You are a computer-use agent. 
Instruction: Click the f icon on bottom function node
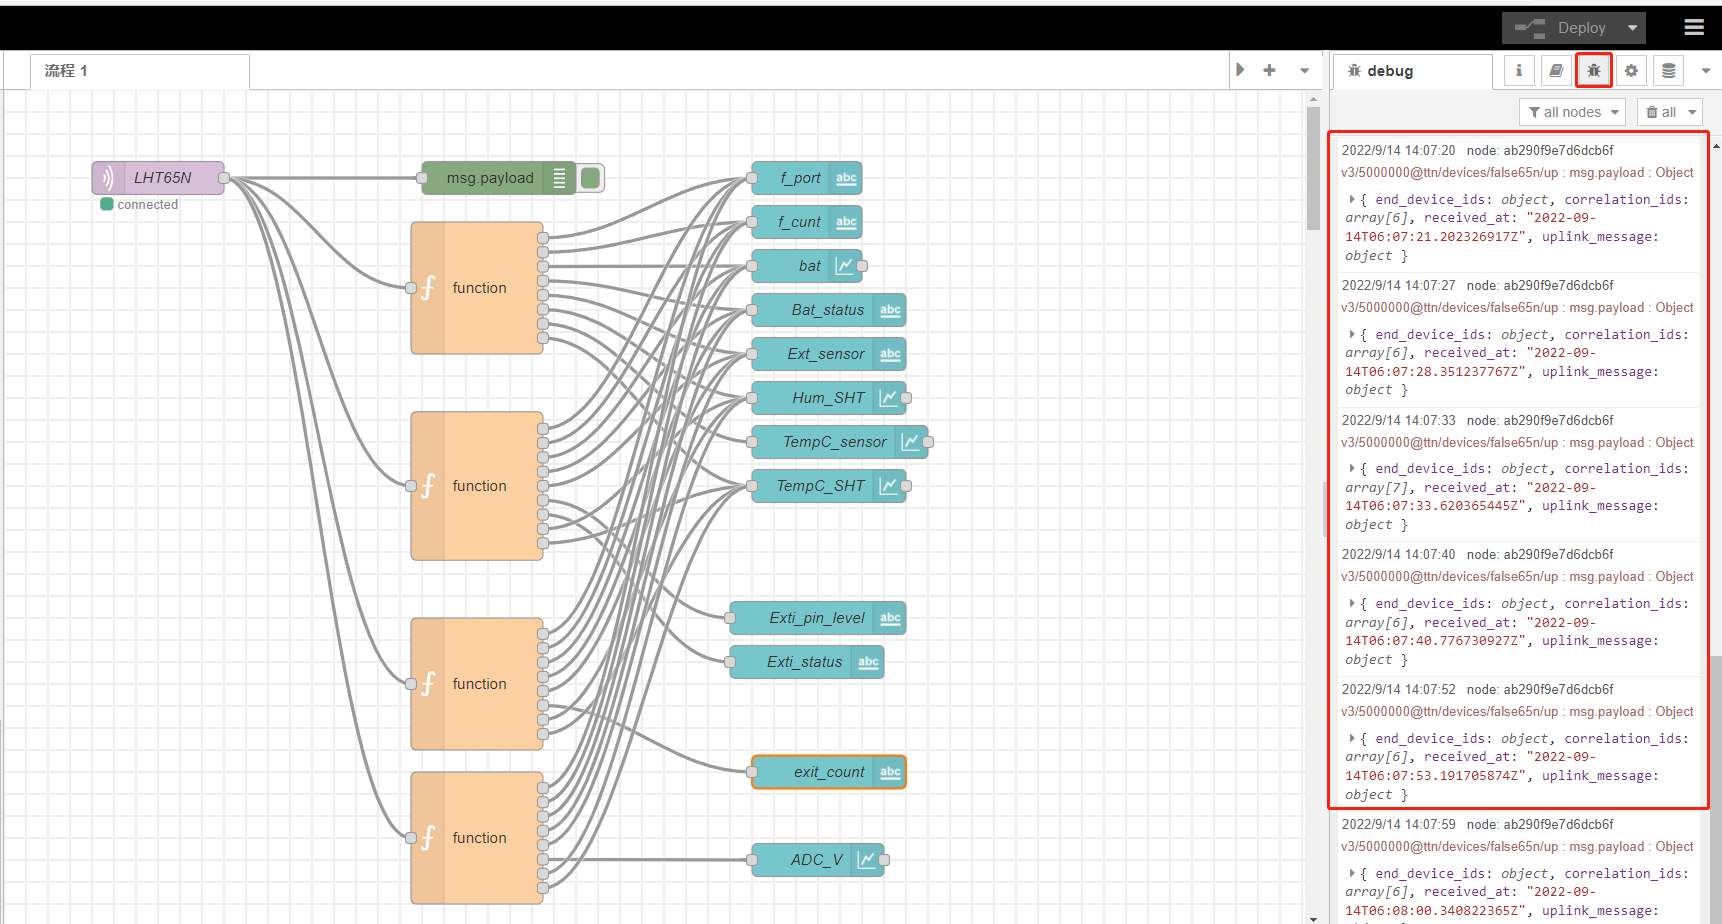click(x=428, y=838)
